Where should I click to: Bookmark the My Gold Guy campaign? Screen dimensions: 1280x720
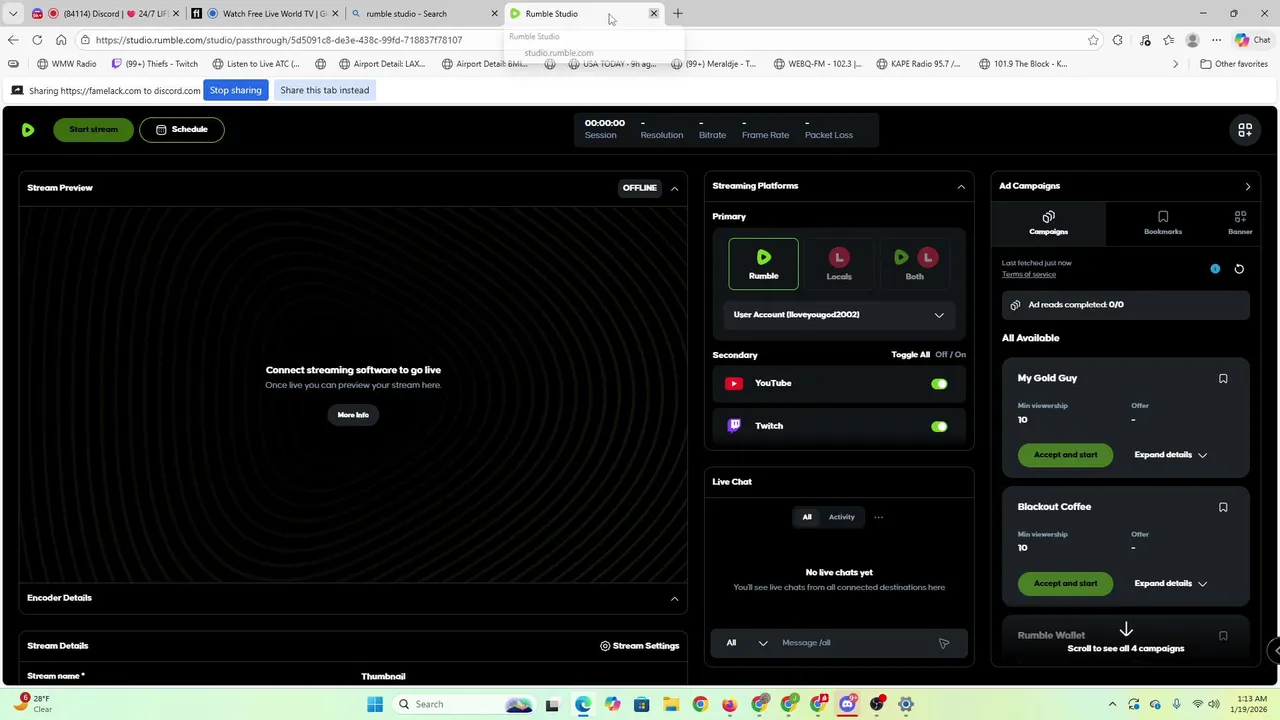coord(1223,379)
